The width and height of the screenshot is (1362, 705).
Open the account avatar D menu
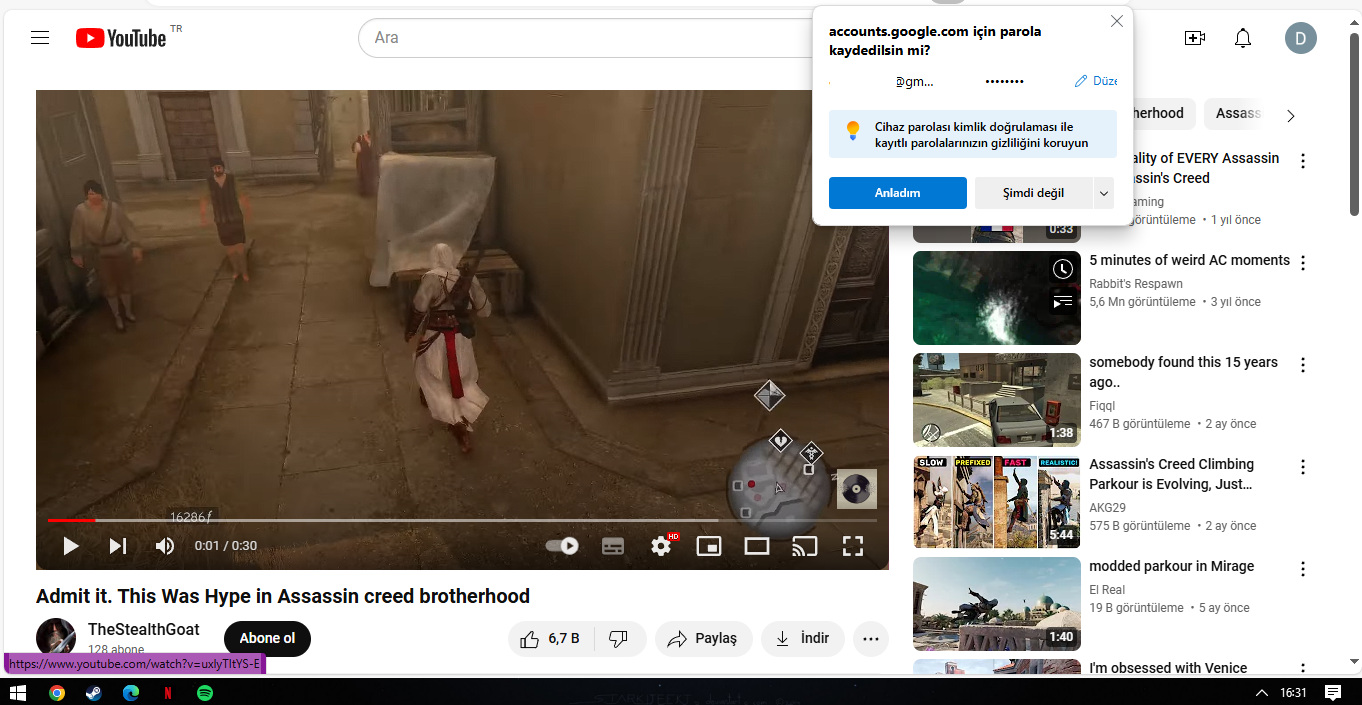(1301, 39)
